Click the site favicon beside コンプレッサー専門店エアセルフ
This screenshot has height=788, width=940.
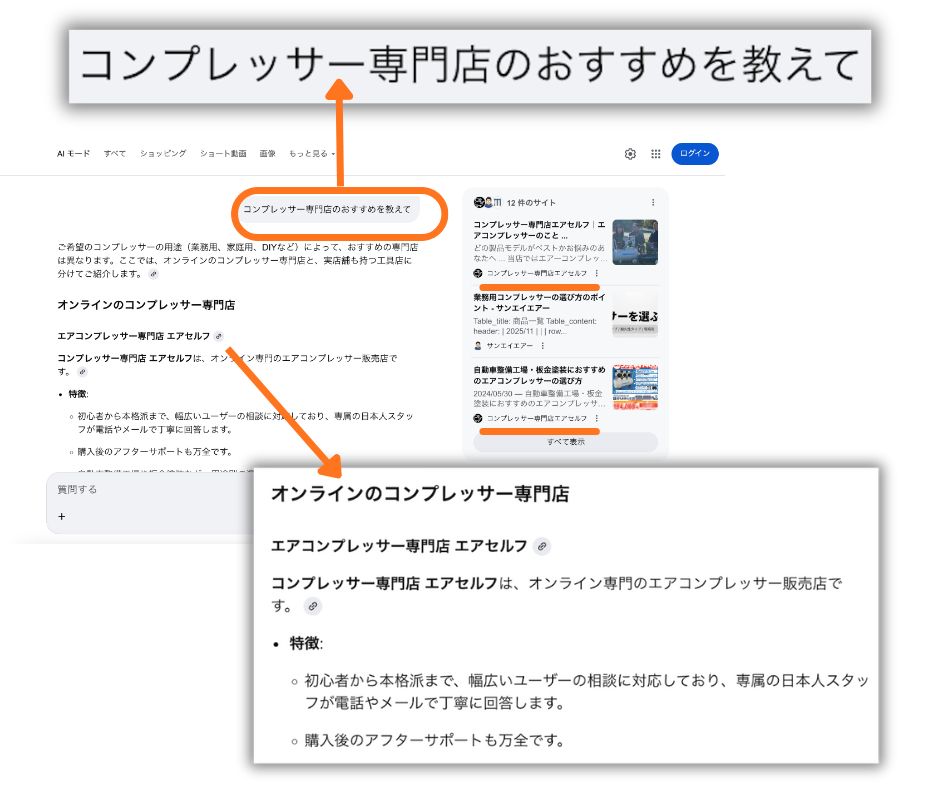click(477, 274)
